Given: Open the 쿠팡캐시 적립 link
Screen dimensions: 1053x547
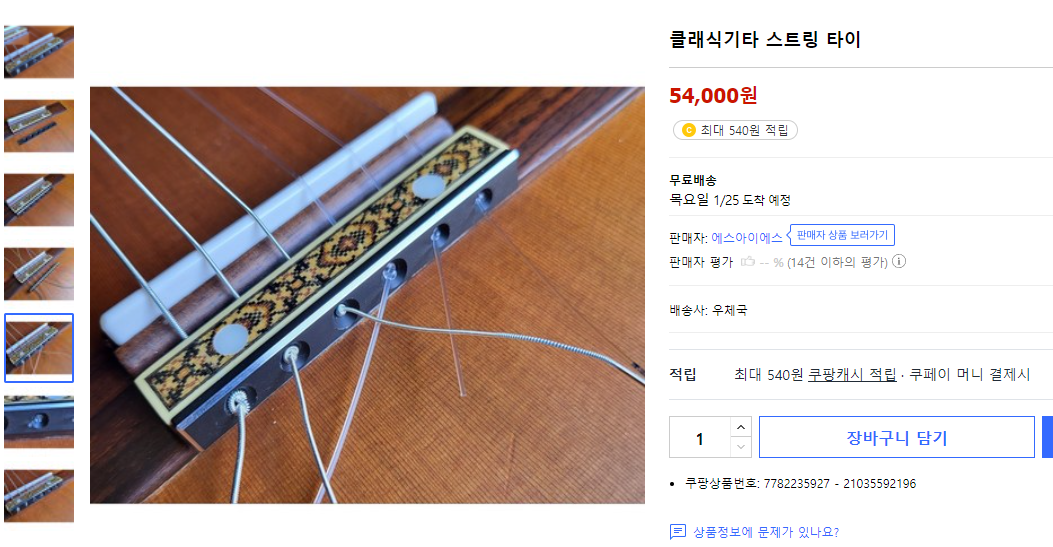Looking at the screenshot, I should point(852,375).
